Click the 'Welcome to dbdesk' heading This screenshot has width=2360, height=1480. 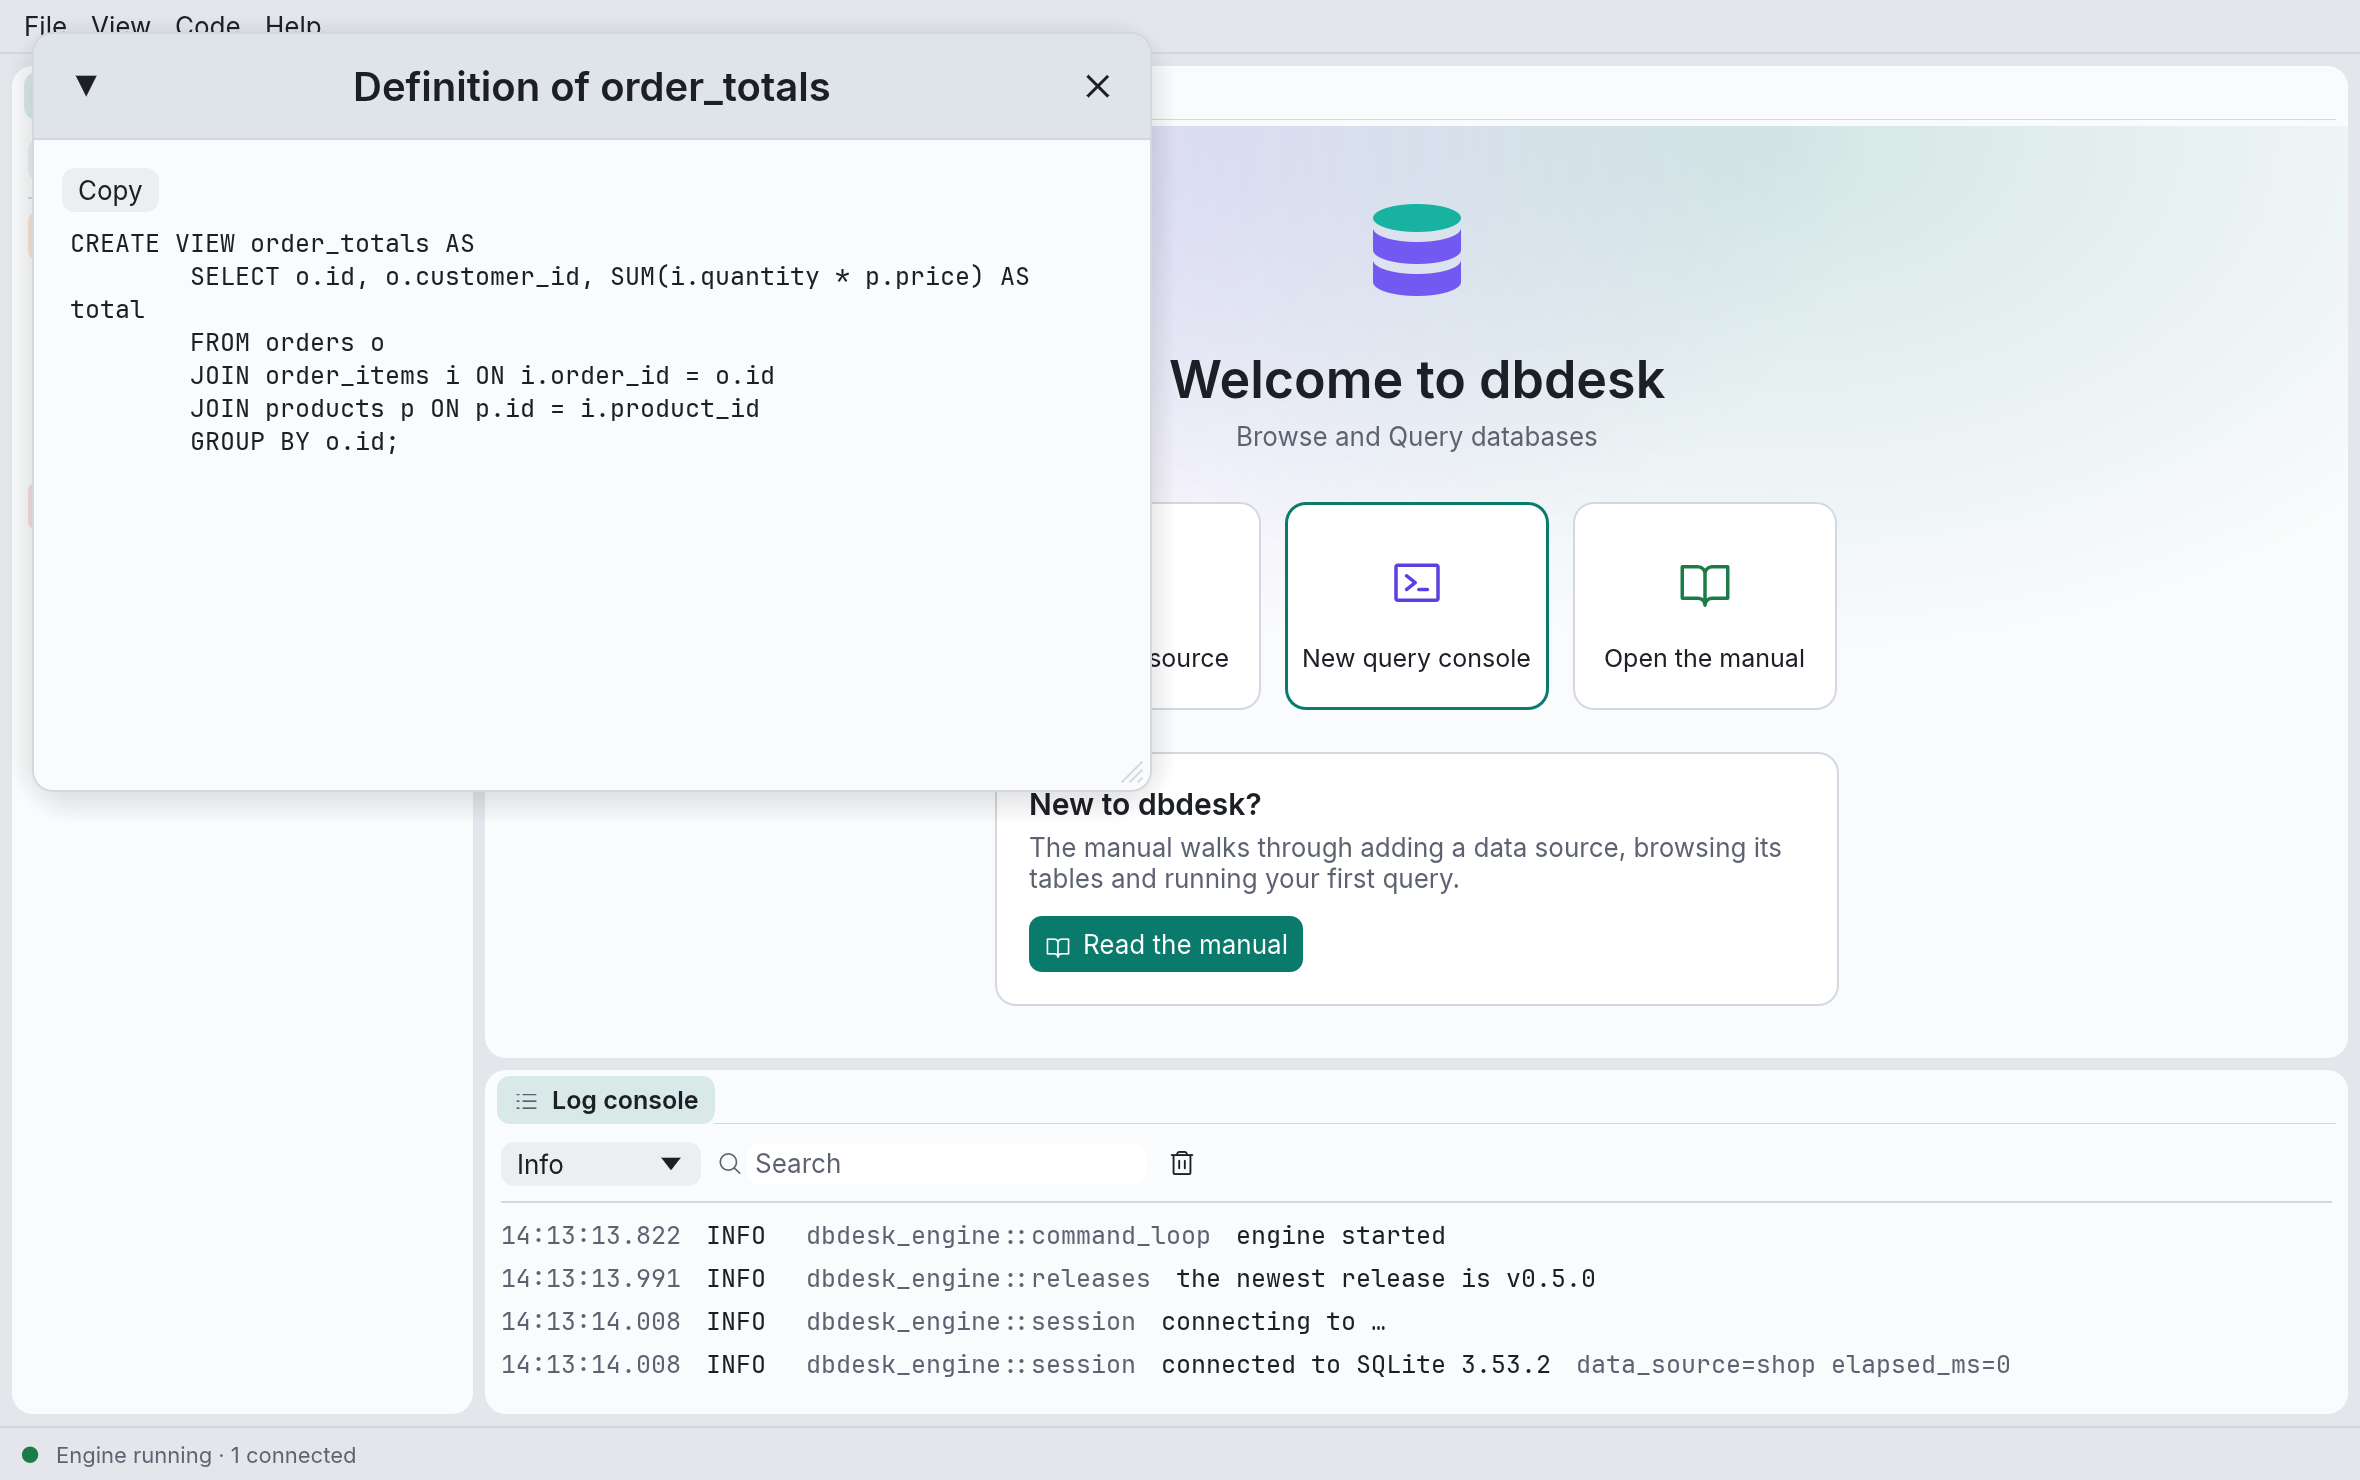(1416, 380)
